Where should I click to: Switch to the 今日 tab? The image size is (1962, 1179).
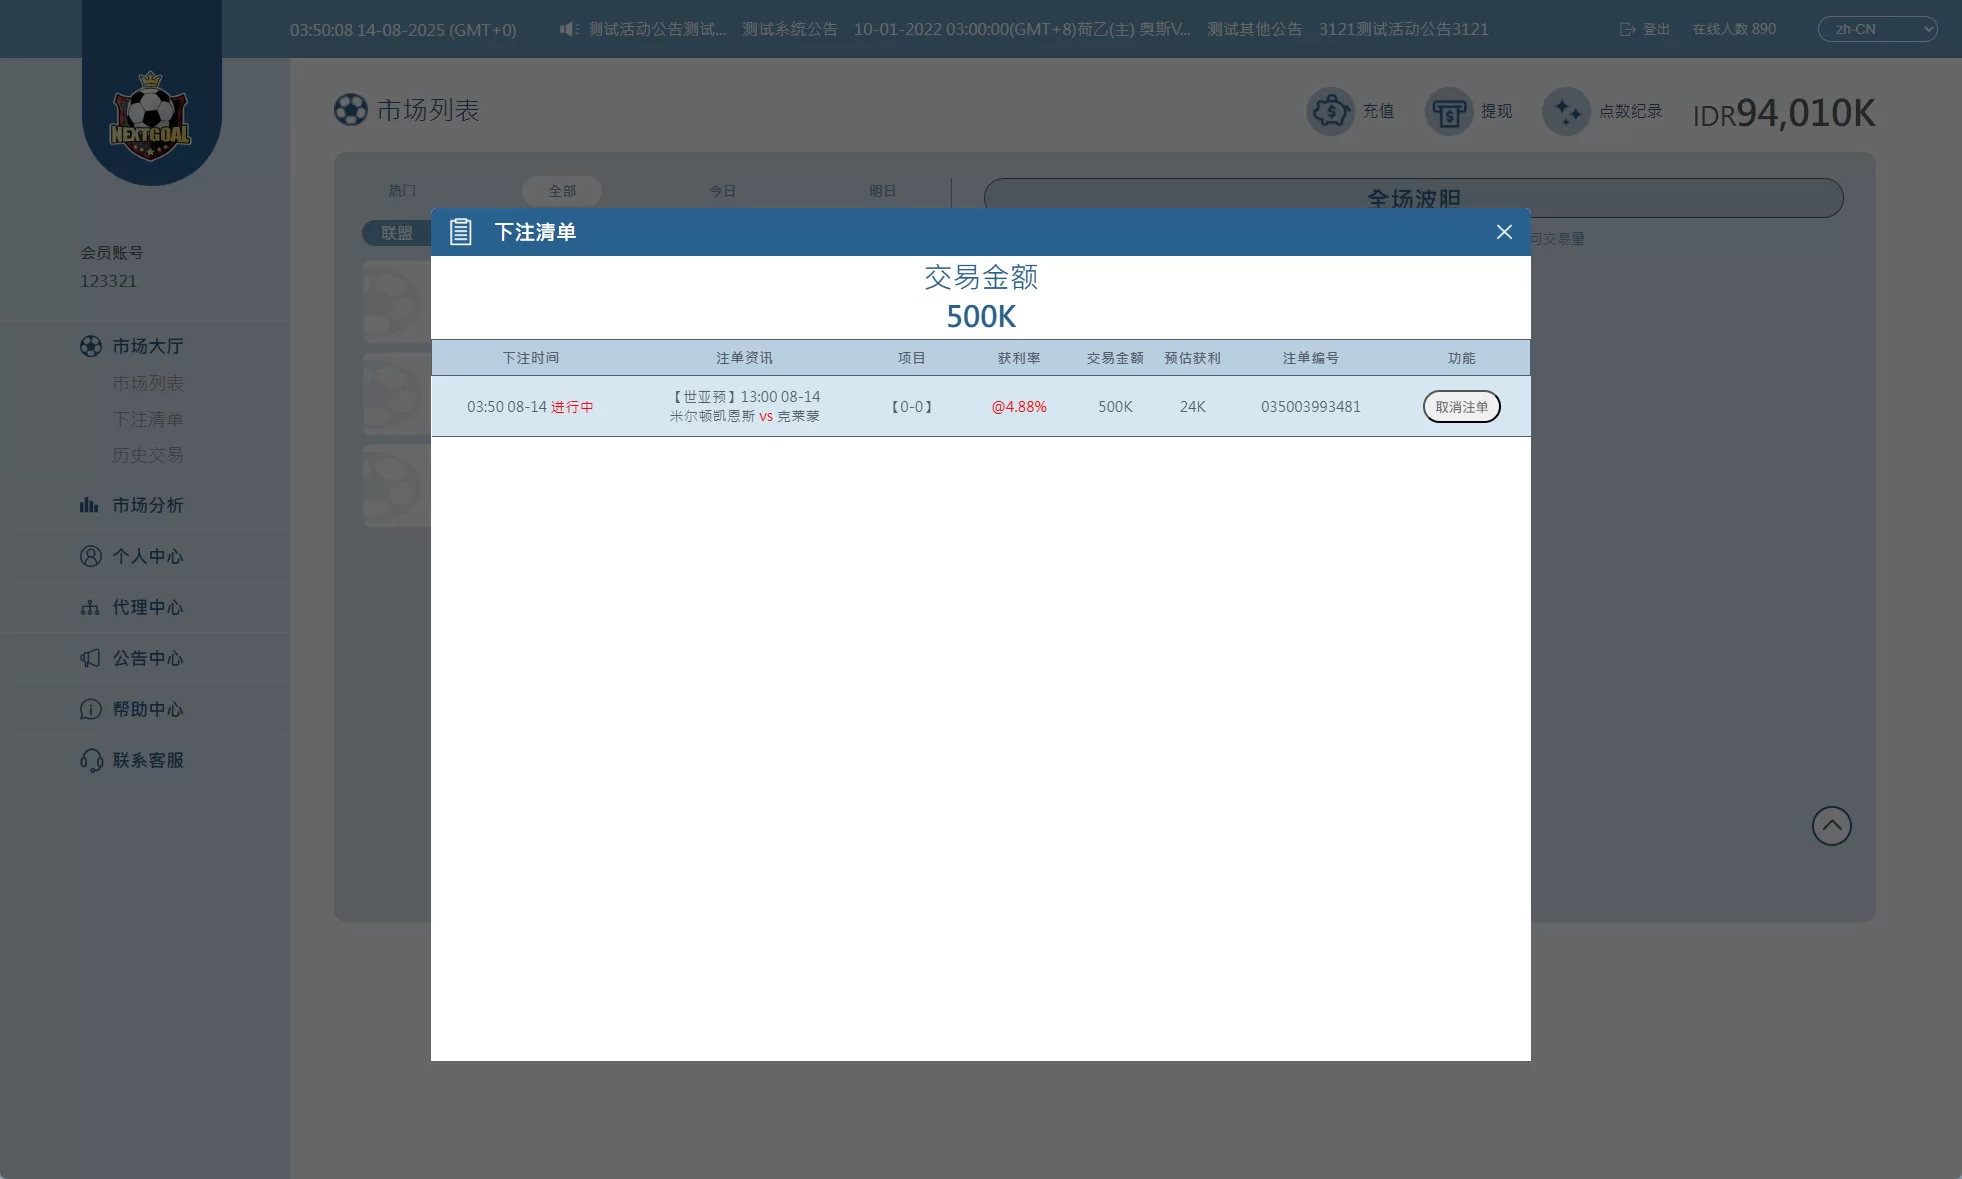pos(722,190)
